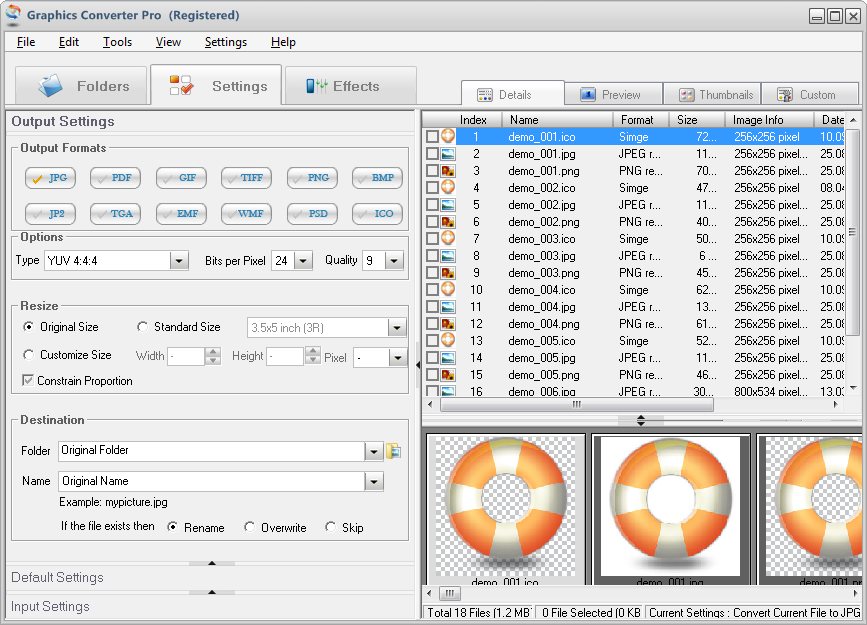Image resolution: width=867 pixels, height=625 pixels.
Task: Click the PNG file icon of demo_004.png
Action: pos(448,324)
